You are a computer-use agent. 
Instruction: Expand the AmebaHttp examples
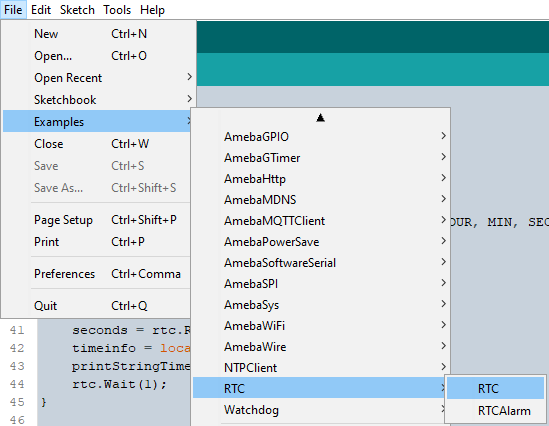(320, 179)
